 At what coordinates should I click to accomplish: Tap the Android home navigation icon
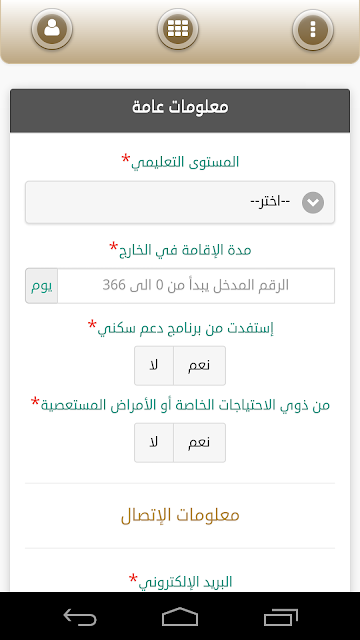pyautogui.click(x=180, y=617)
